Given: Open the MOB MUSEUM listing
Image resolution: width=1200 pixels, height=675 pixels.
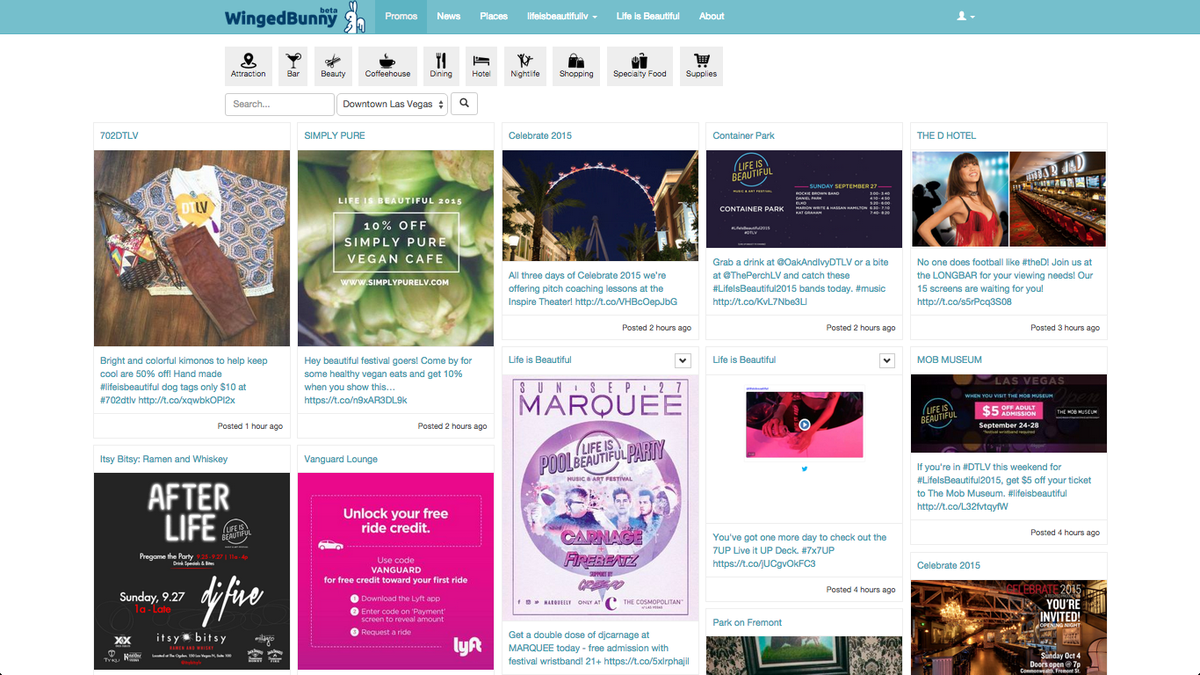Looking at the screenshot, I should tap(950, 359).
